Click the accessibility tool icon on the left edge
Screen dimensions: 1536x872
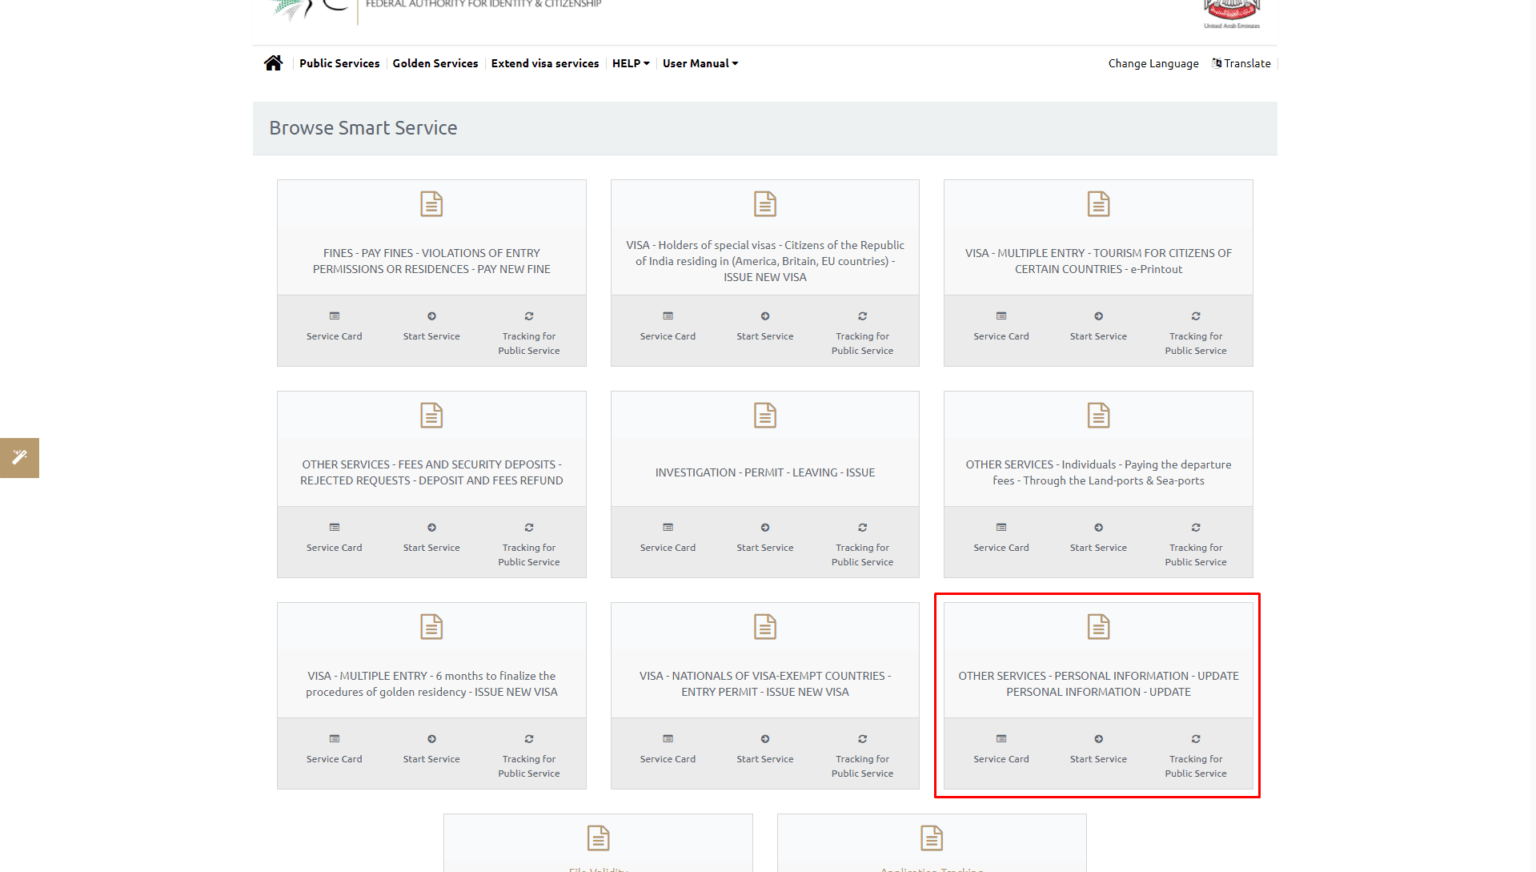(x=19, y=457)
